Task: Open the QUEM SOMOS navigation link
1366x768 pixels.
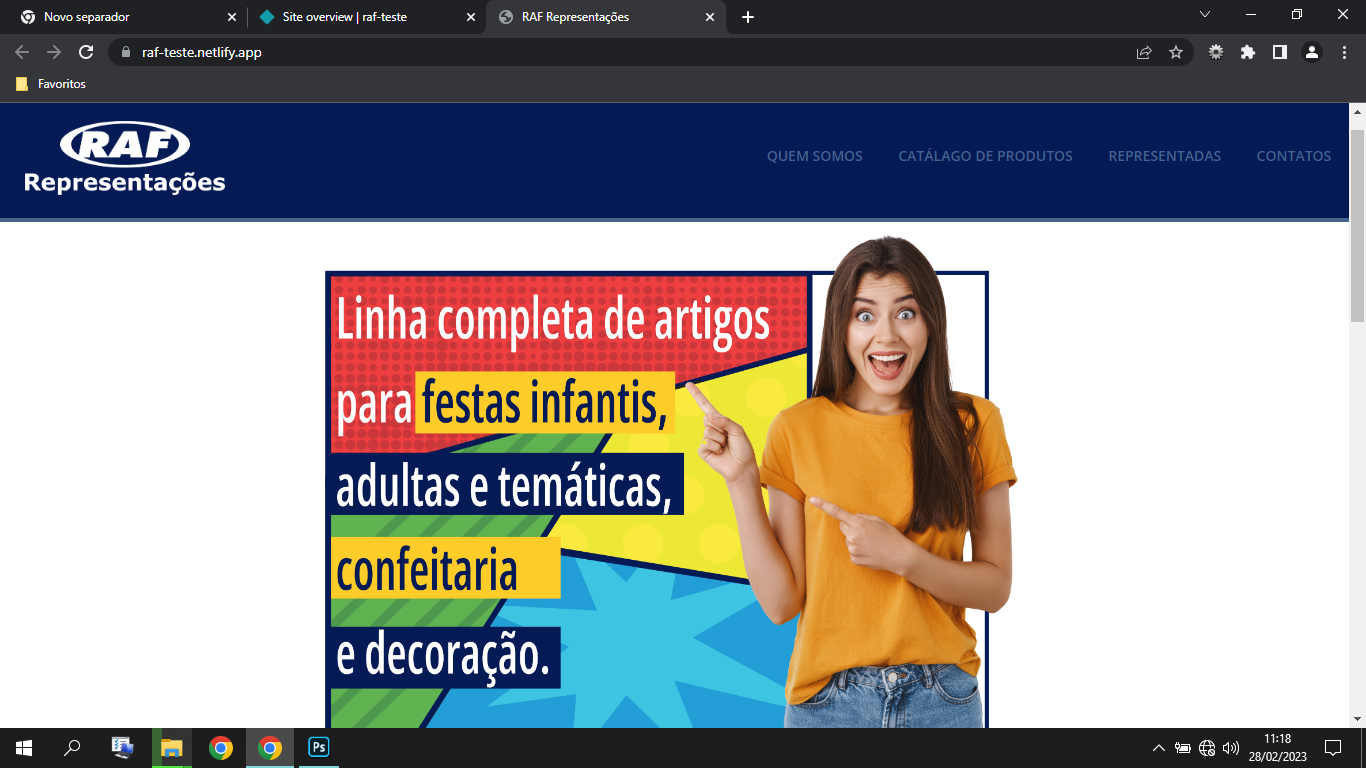Action: [815, 156]
